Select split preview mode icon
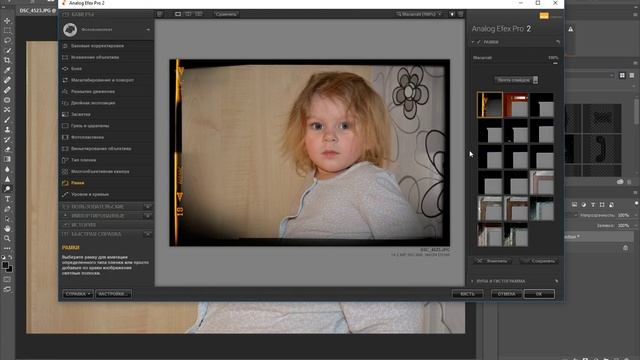640x360 pixels. (188, 14)
